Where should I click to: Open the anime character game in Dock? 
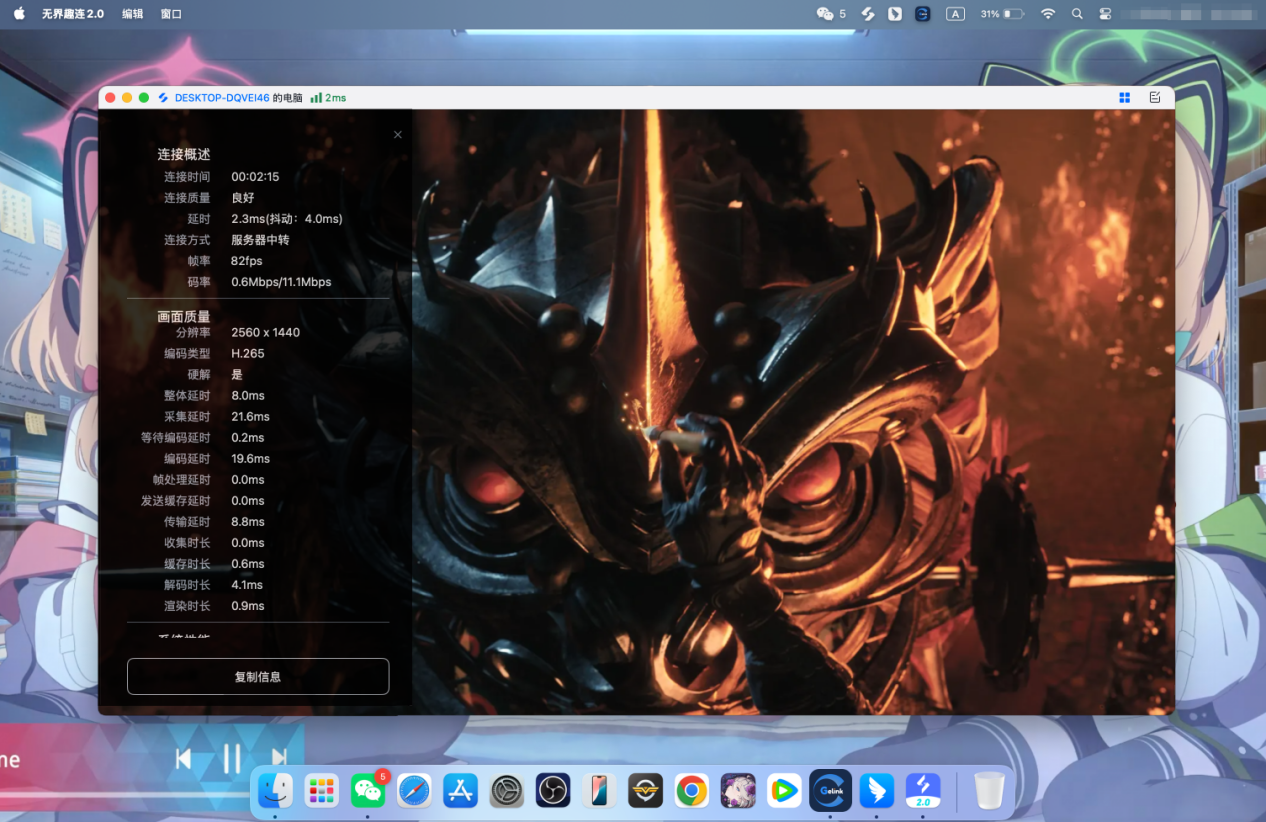[x=738, y=791]
